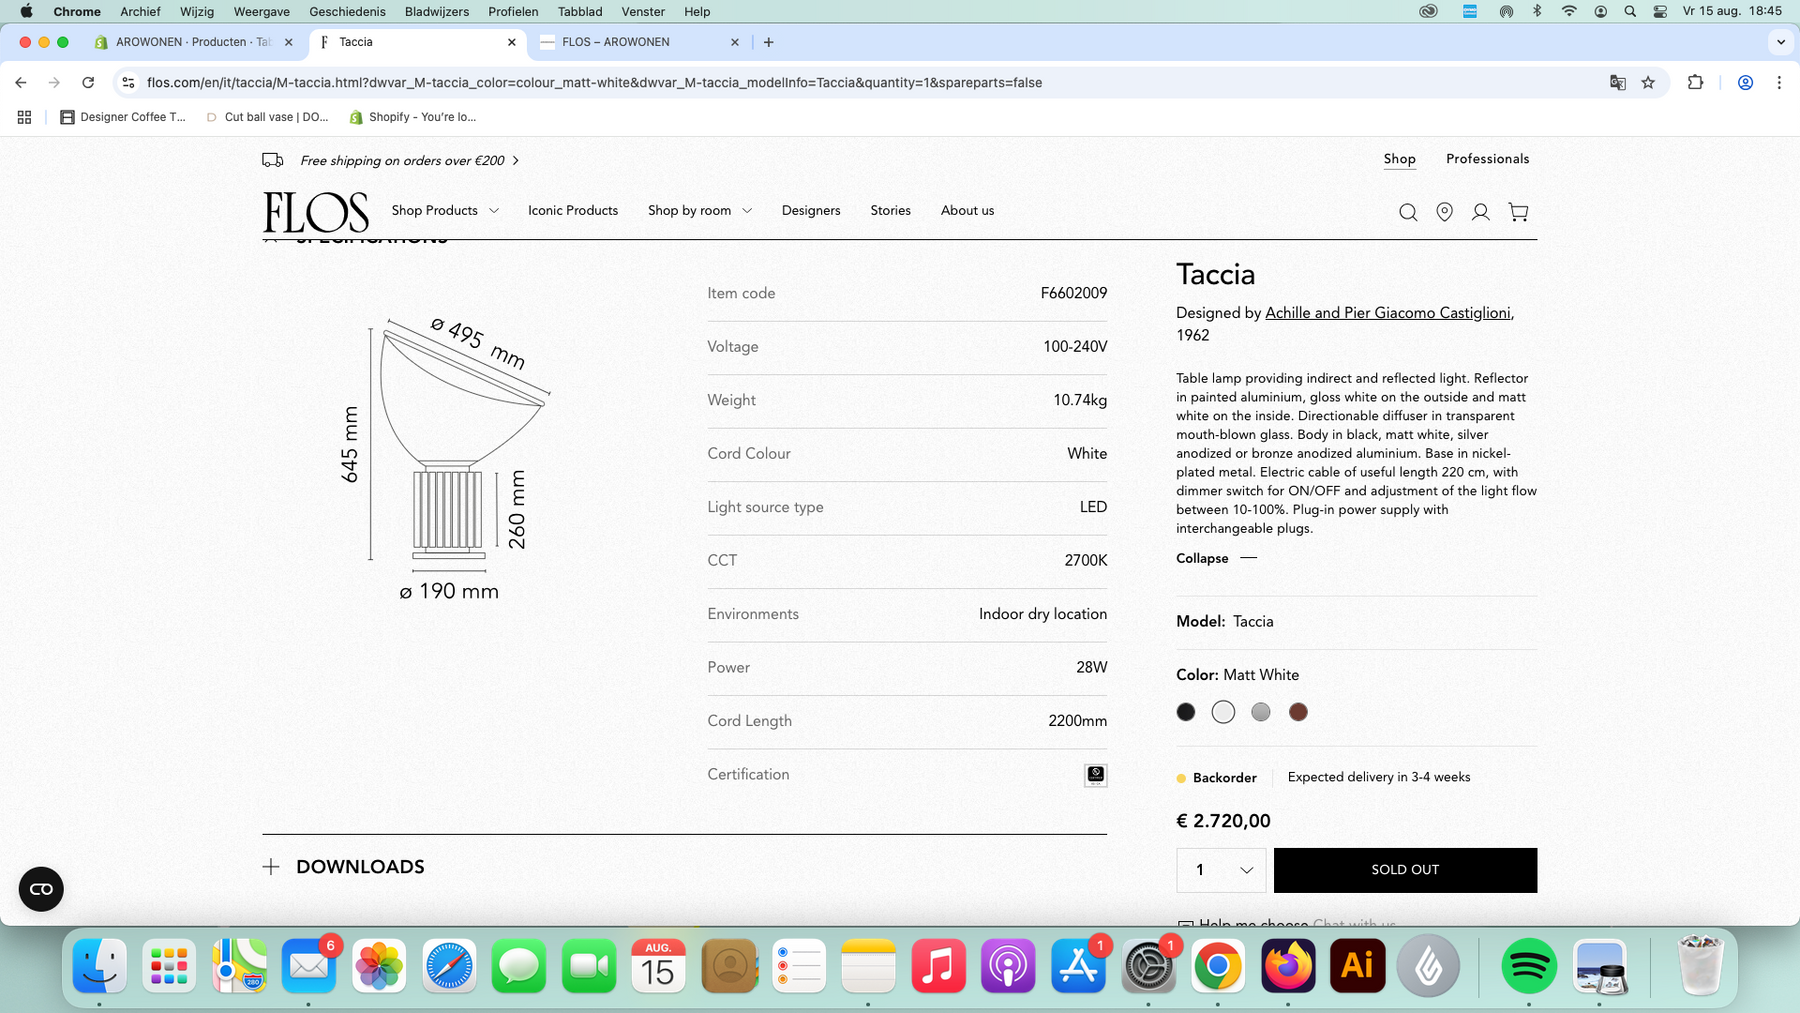The width and height of the screenshot is (1800, 1013).
Task: Close the AROWONEN Producten tab
Action: click(x=288, y=42)
